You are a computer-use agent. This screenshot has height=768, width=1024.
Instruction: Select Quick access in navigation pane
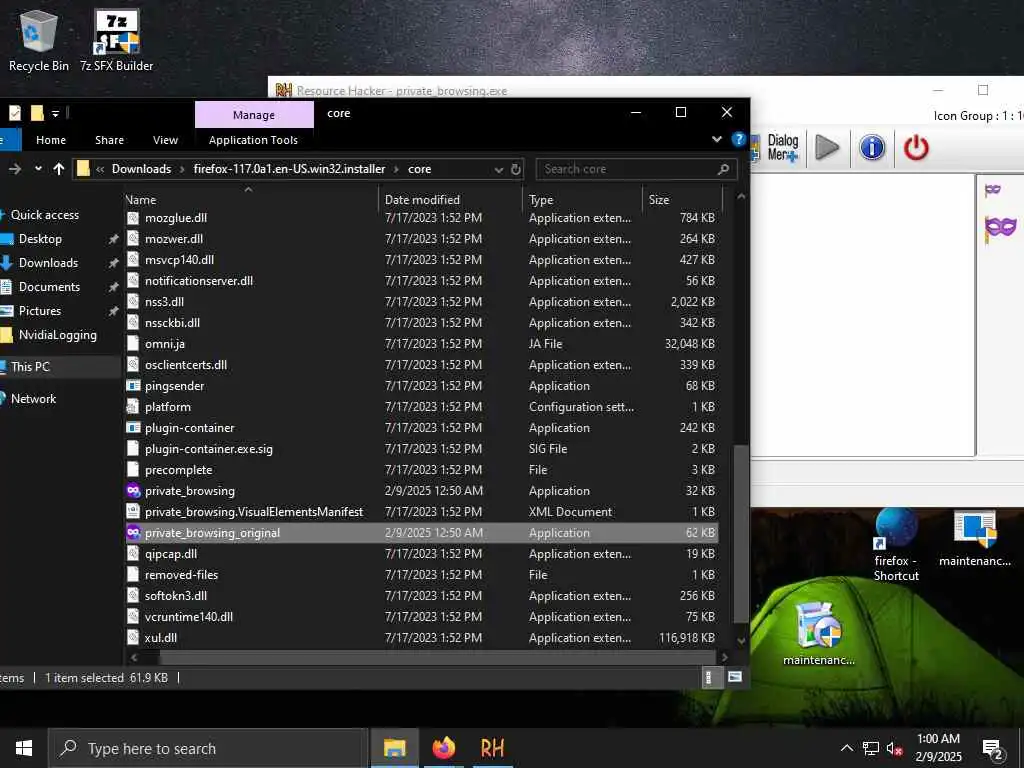(x=44, y=215)
